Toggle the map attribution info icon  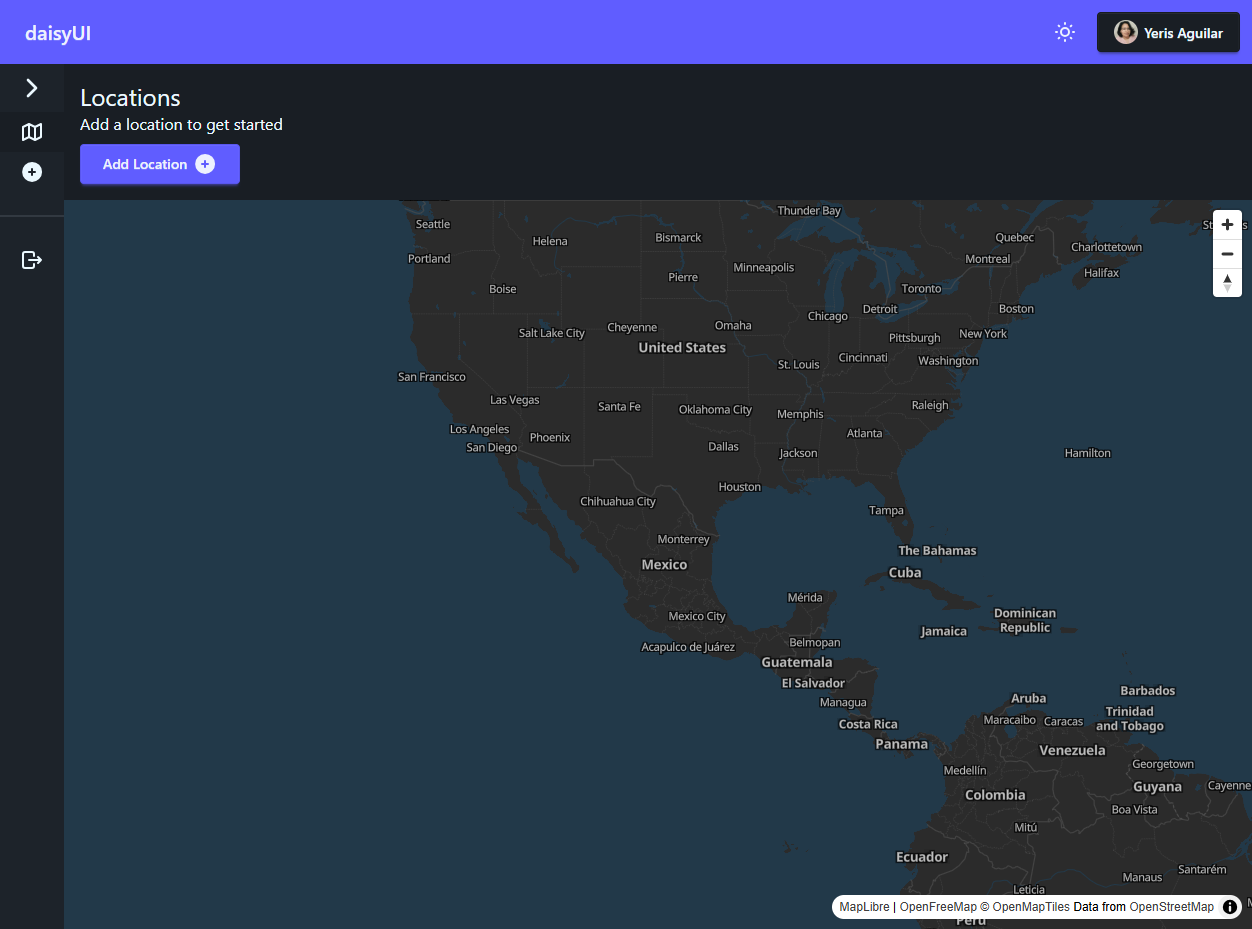point(1230,907)
